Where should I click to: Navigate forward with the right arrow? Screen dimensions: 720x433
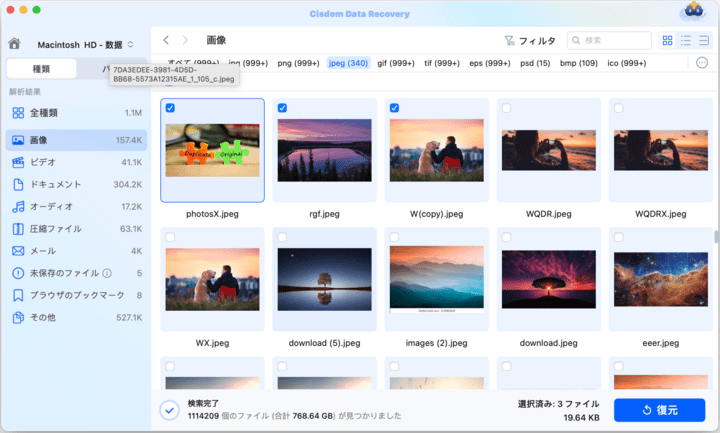[185, 40]
